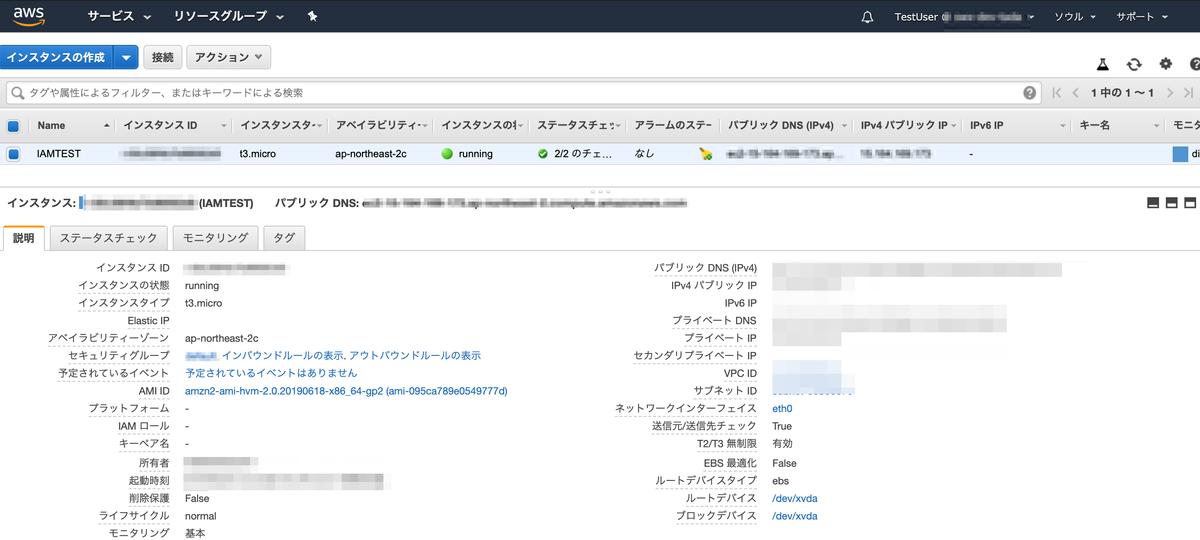The height and width of the screenshot is (540, 1200).
Task: Switch to the タグ tab
Action: pos(284,238)
